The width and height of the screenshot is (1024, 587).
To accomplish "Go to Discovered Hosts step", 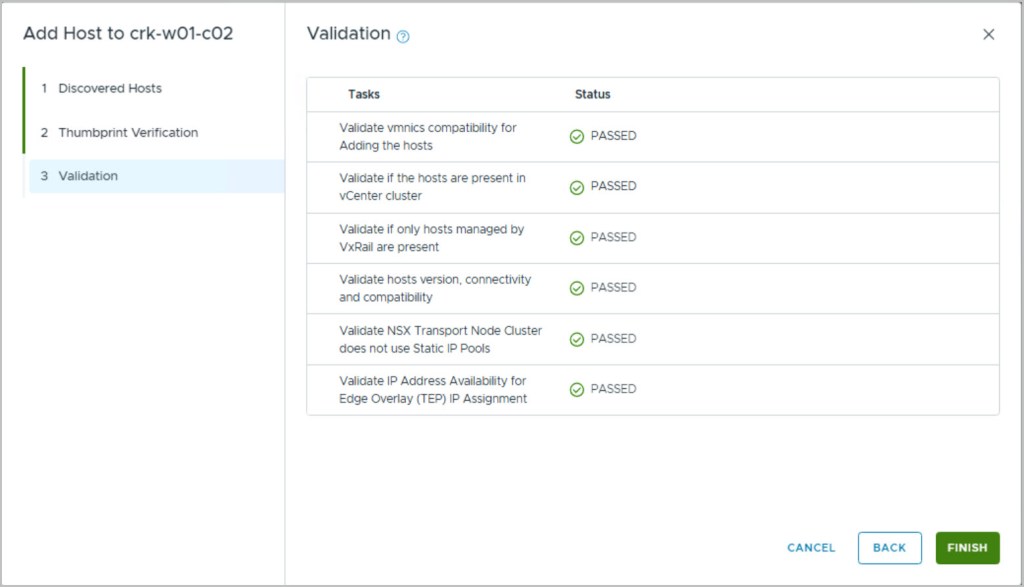I will point(109,88).
